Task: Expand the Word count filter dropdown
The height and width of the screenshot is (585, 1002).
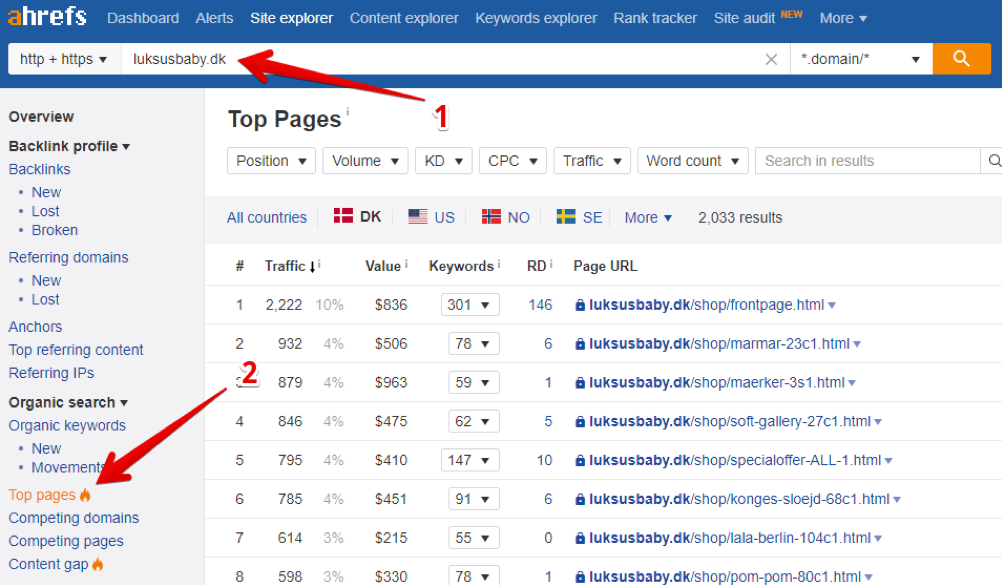Action: [693, 161]
